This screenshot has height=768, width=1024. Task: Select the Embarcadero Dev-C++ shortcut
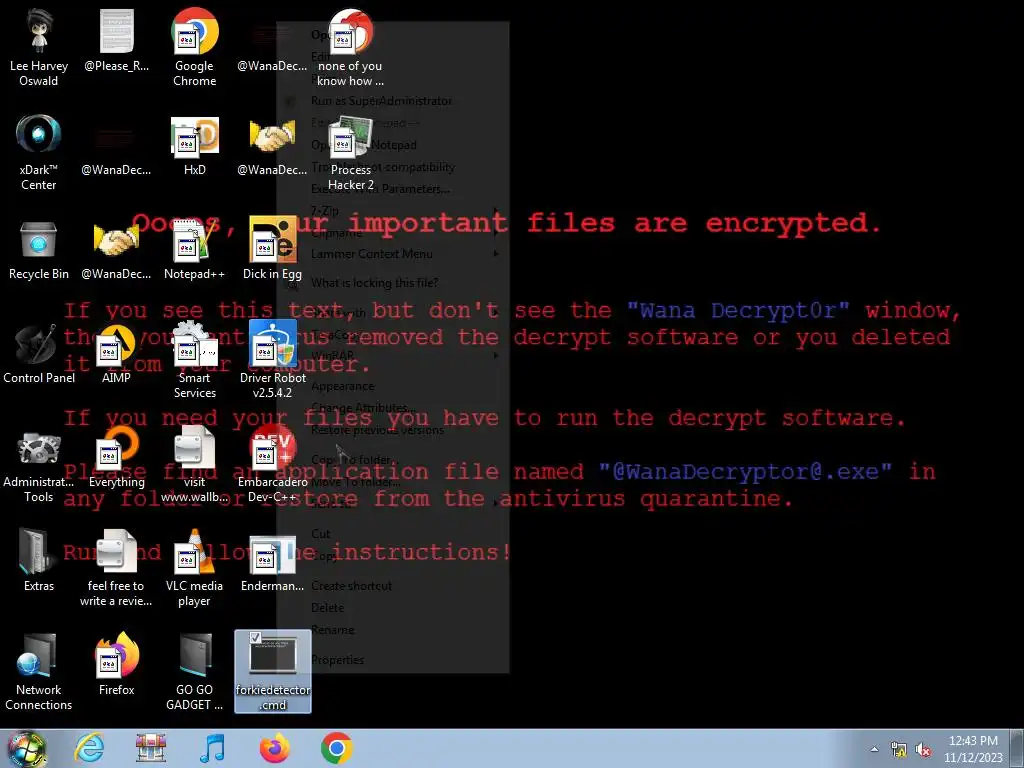pos(272,465)
